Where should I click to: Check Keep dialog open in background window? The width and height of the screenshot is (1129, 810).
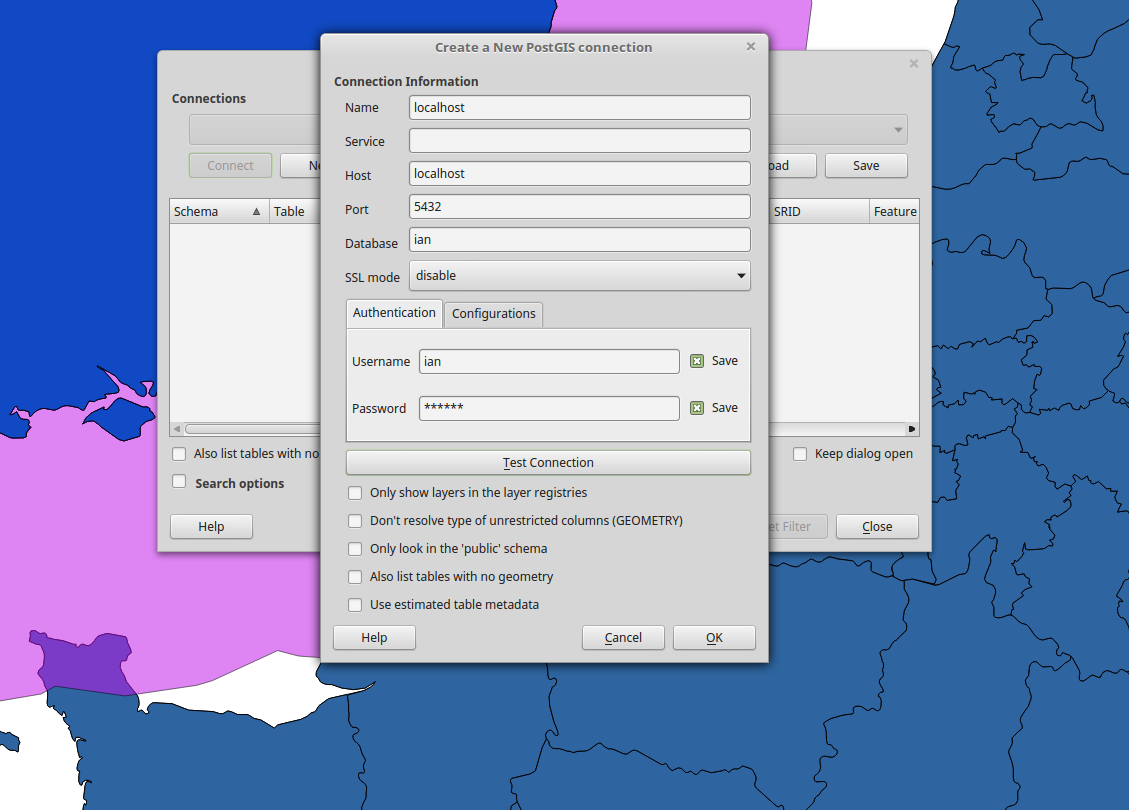tap(800, 454)
